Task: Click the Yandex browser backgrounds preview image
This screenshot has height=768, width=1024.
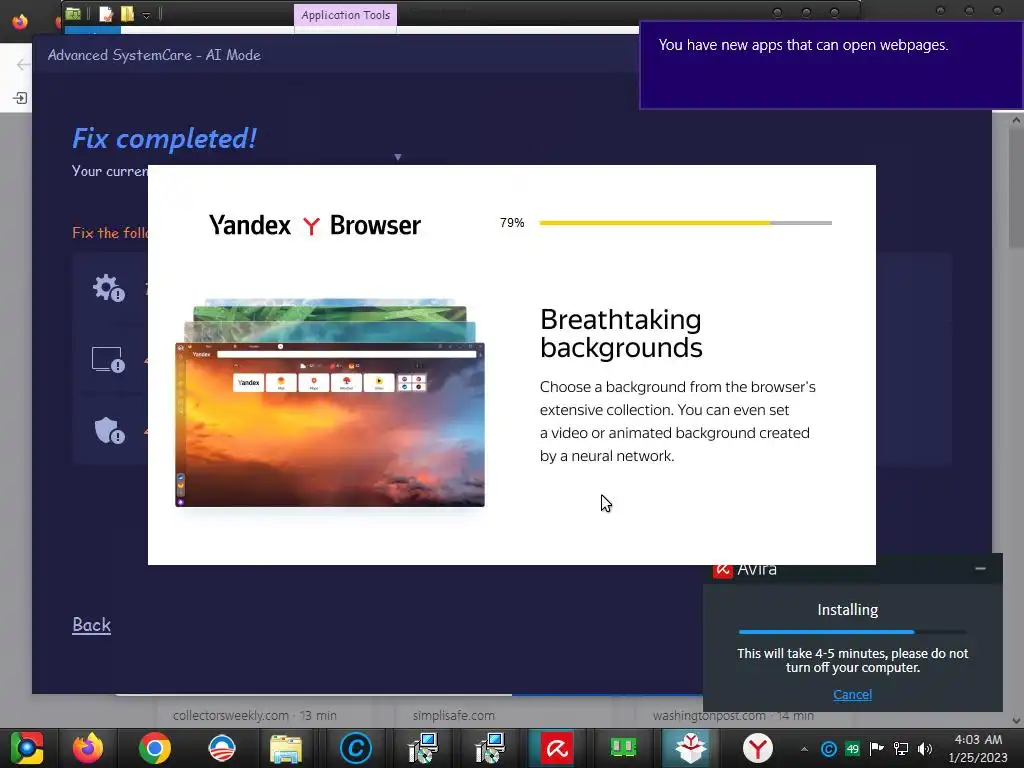Action: point(330,403)
